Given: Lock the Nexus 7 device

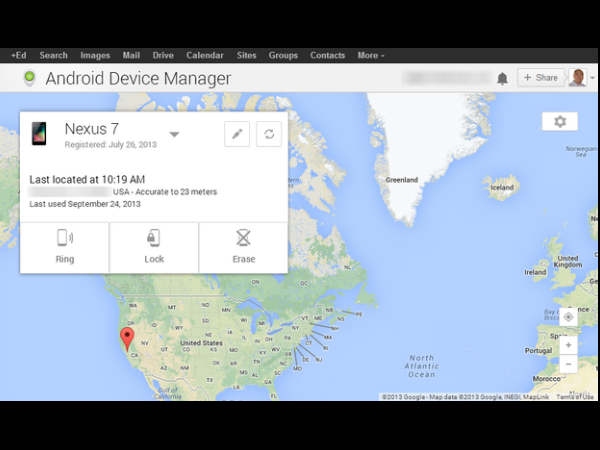Looking at the screenshot, I should [x=154, y=248].
